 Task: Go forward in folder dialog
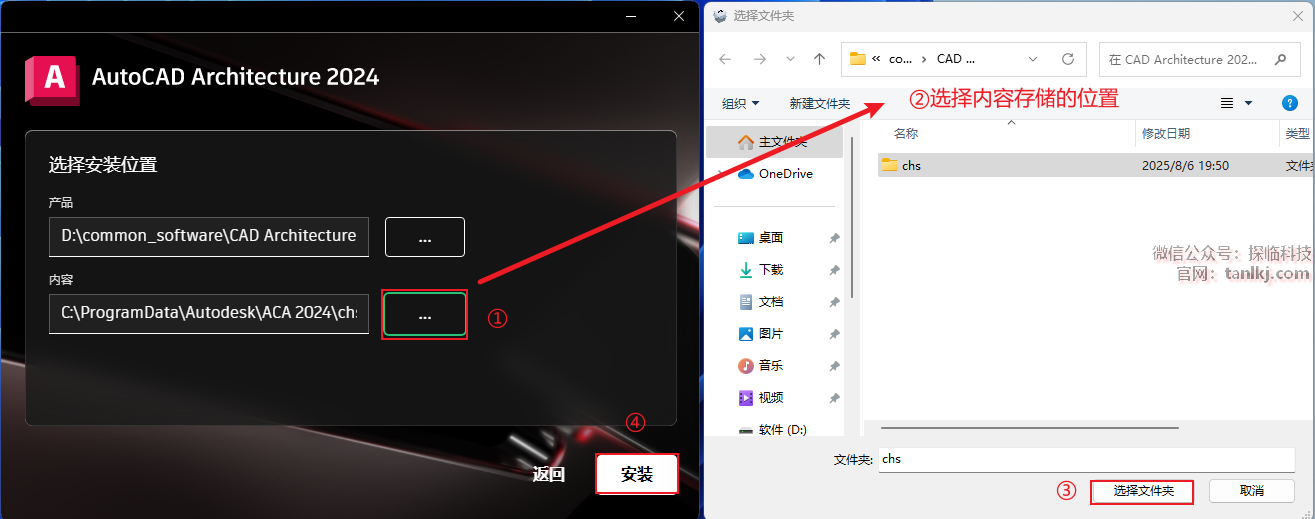coord(759,59)
